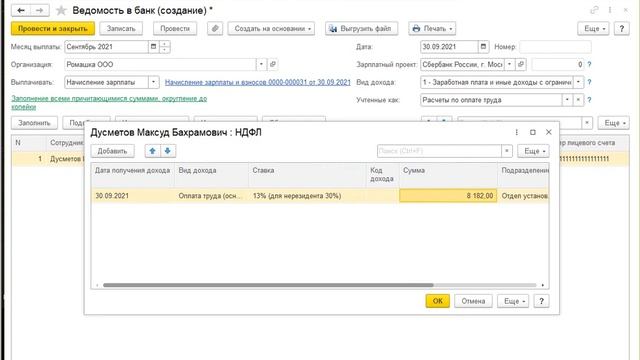The width and height of the screenshot is (640, 360).
Task: Open the Заполнение всеми причитающимися суммами link
Action: (109, 102)
